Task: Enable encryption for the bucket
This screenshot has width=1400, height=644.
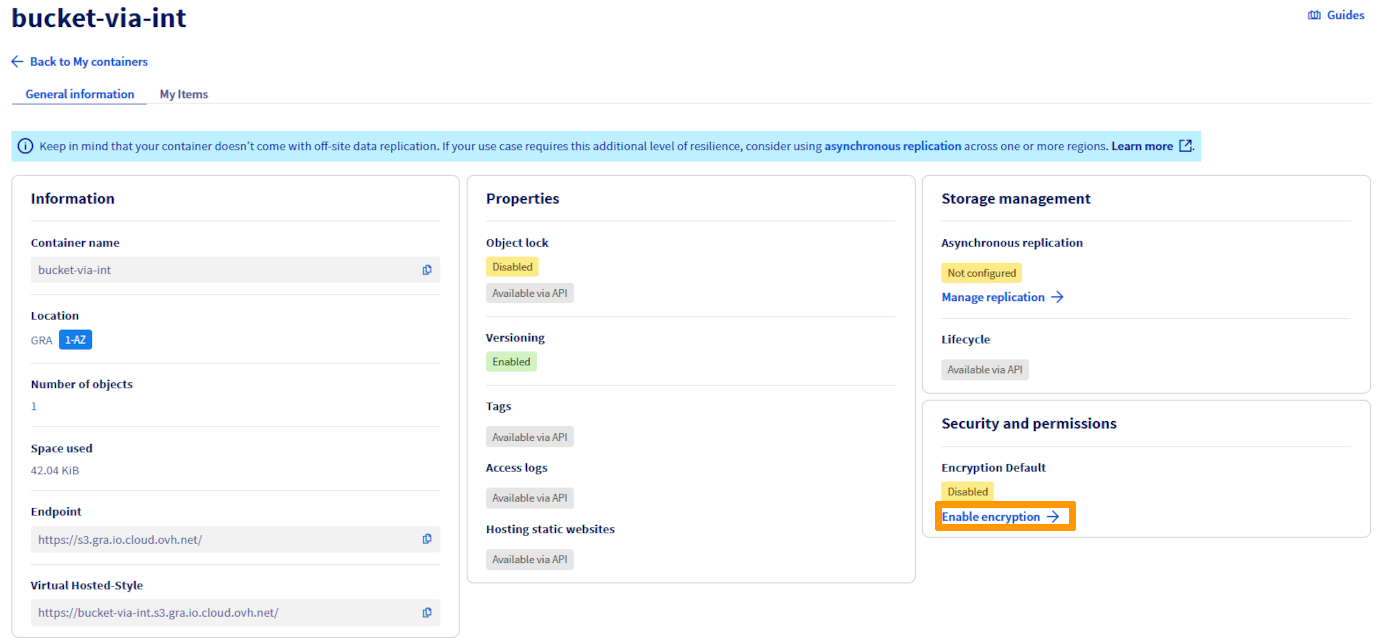Action: click(x=997, y=516)
